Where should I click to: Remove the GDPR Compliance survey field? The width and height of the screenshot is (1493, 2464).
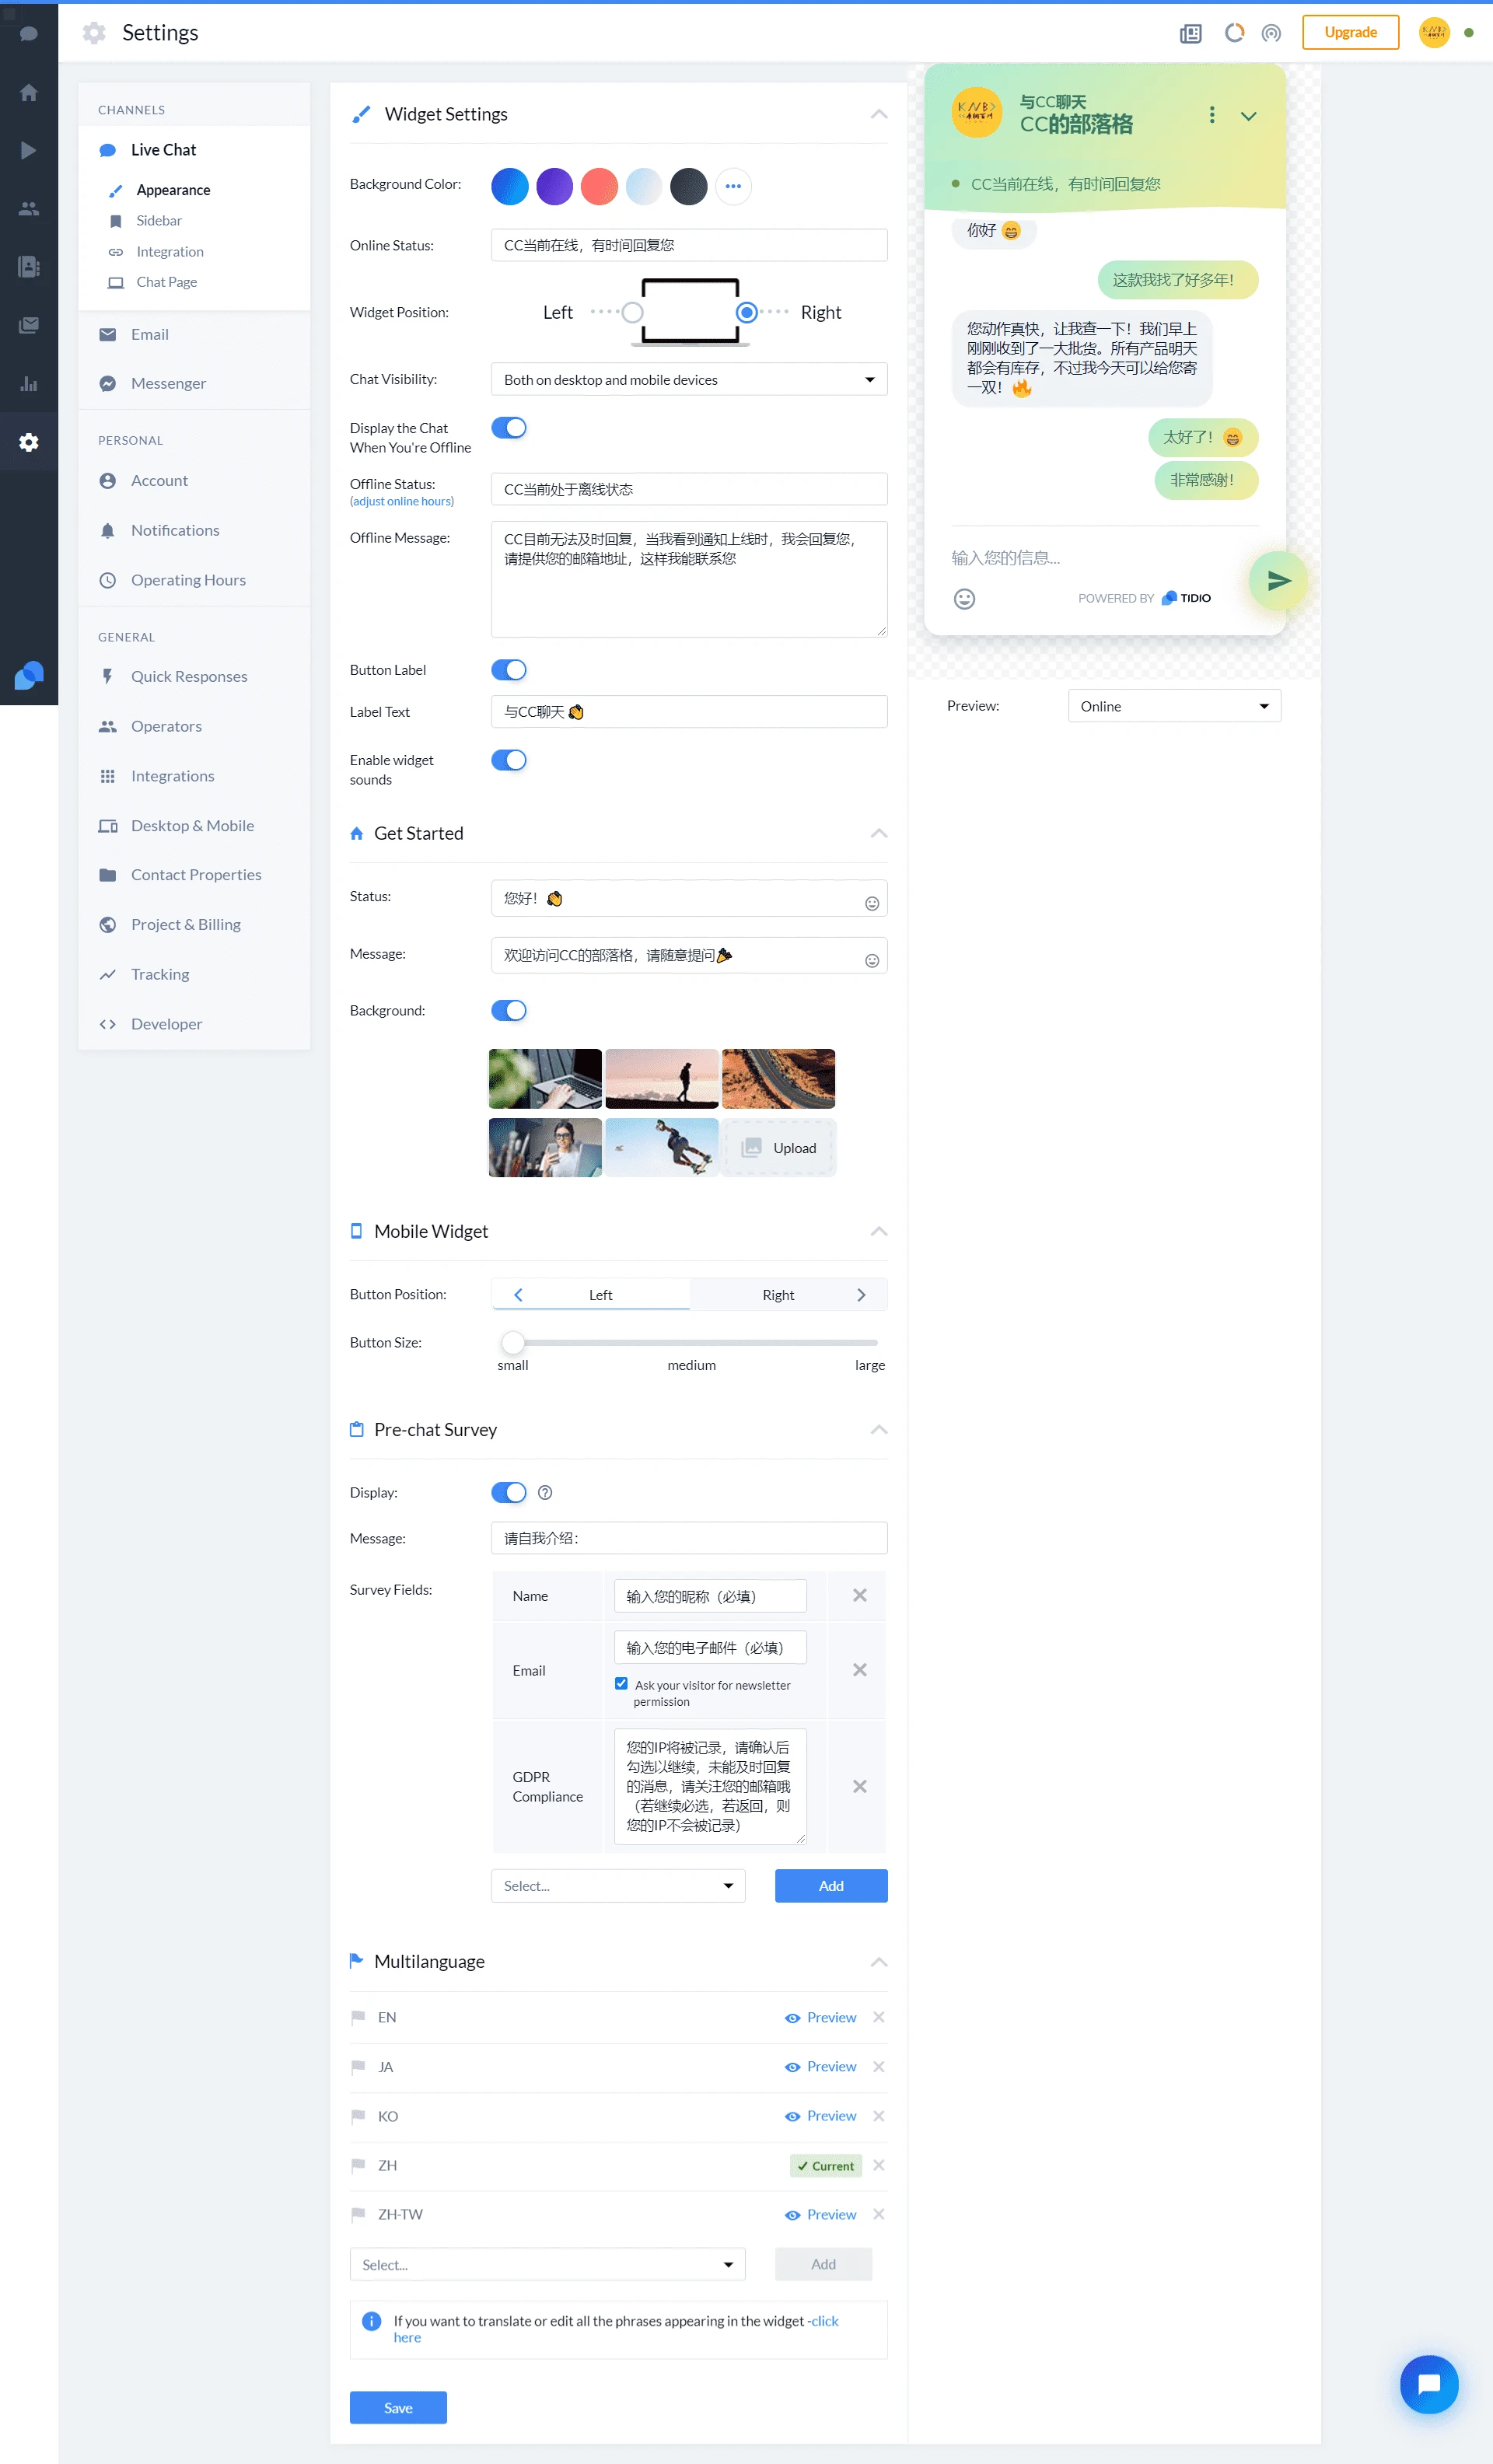[x=859, y=1786]
